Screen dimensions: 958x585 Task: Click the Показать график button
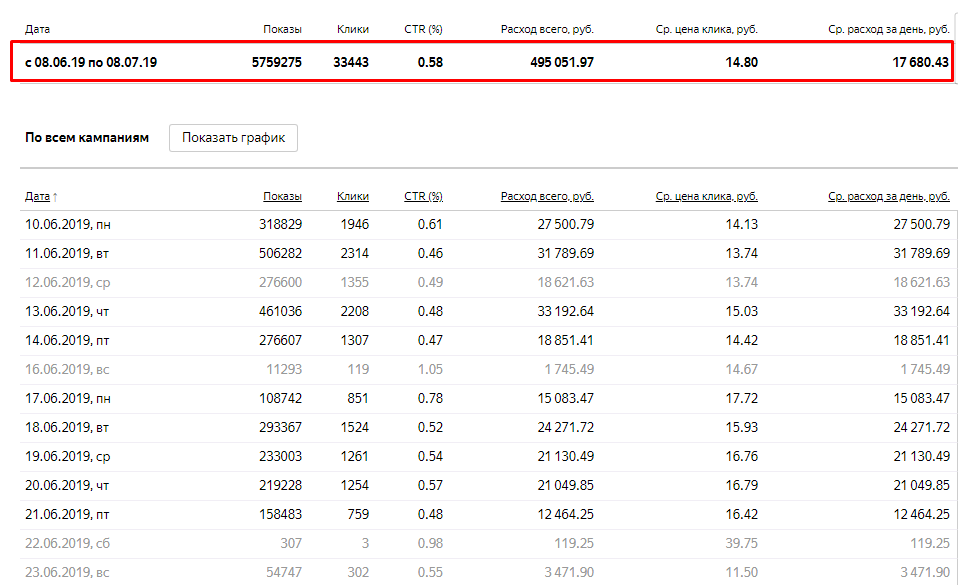pyautogui.click(x=233, y=138)
